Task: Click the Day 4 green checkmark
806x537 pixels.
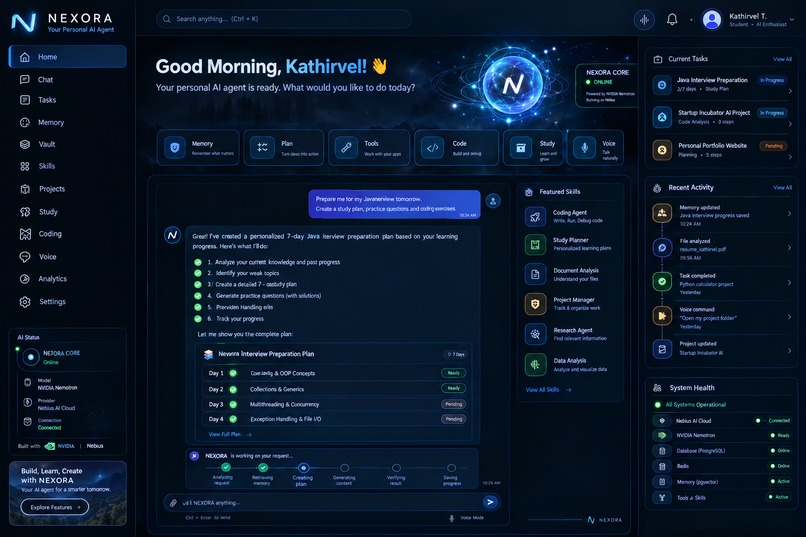Action: point(233,419)
